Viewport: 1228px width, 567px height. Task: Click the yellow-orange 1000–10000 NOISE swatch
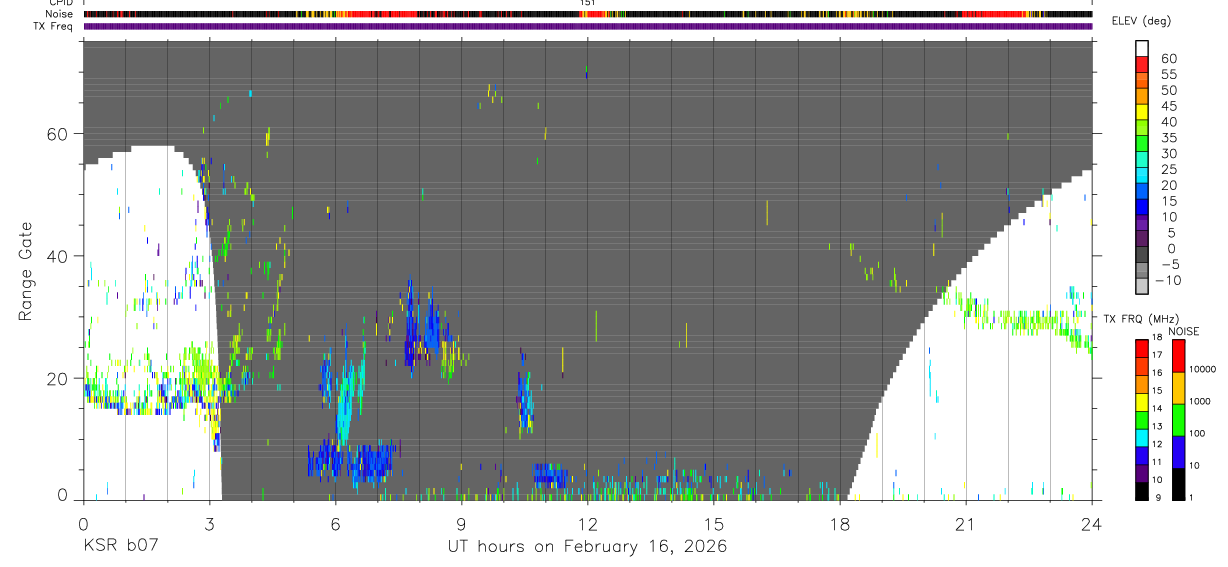pos(1178,388)
